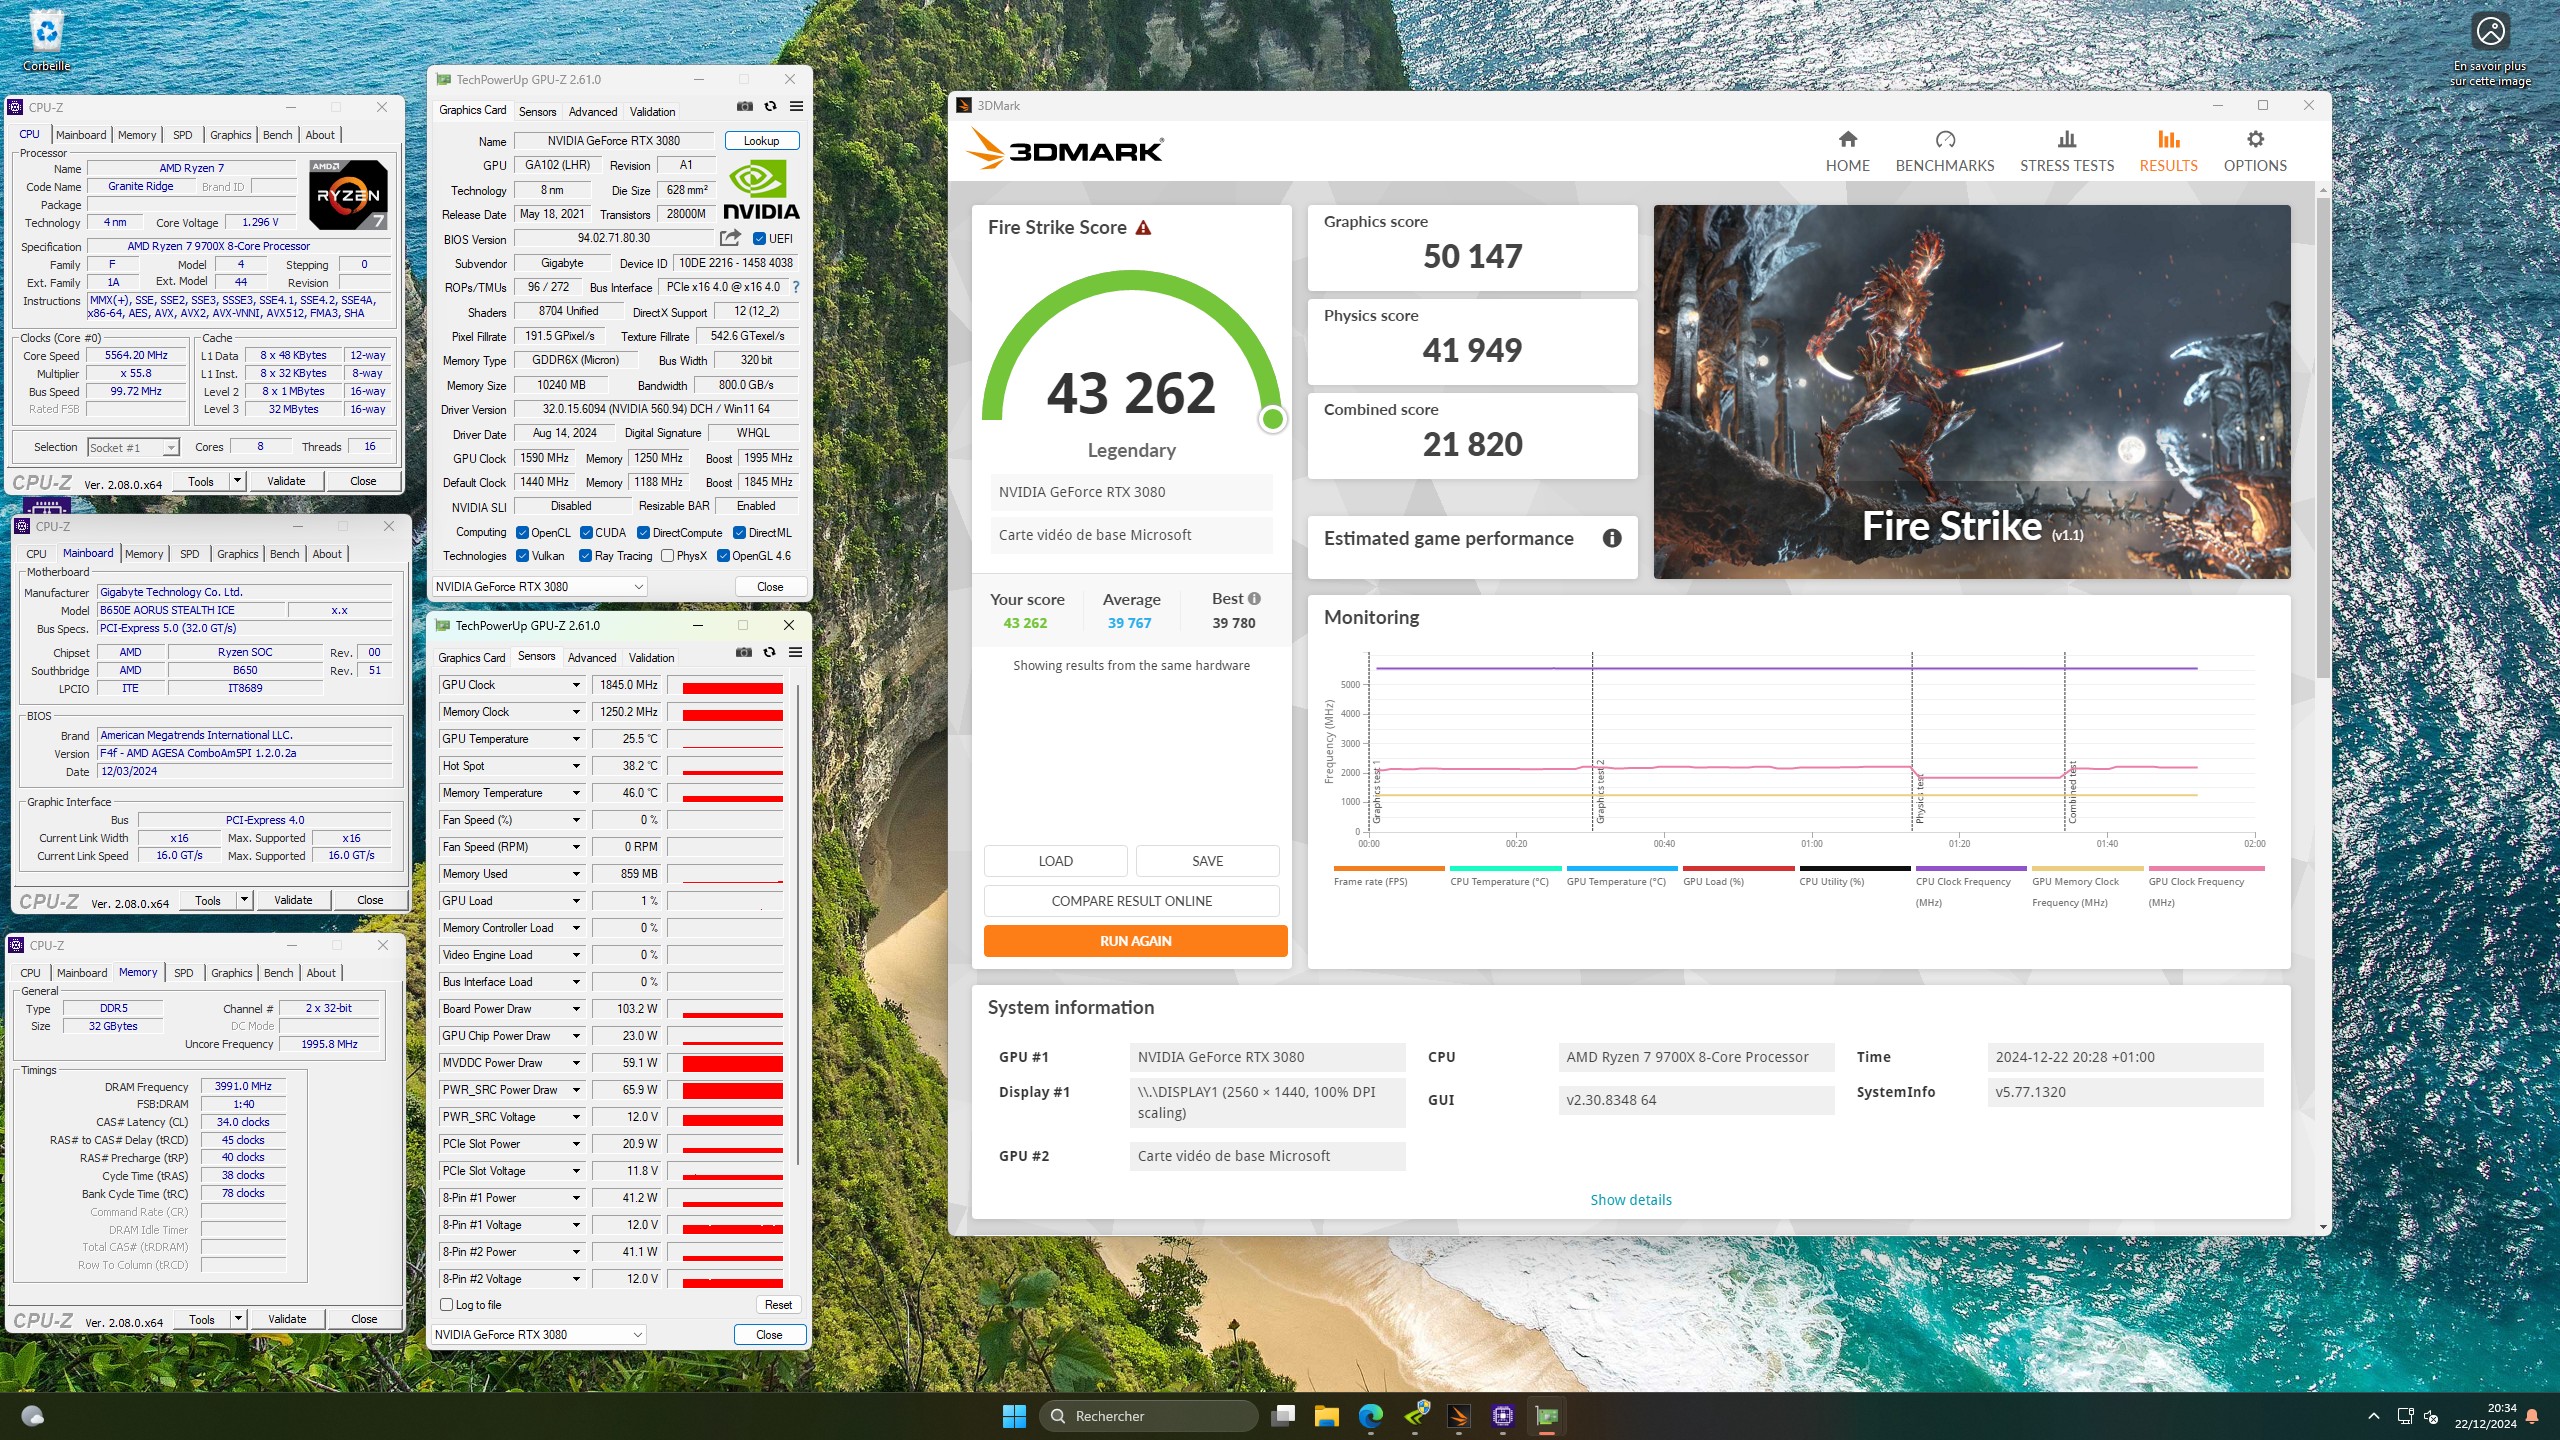The image size is (2560, 1440).
Task: Open the Windows Start menu
Action: [1014, 1416]
